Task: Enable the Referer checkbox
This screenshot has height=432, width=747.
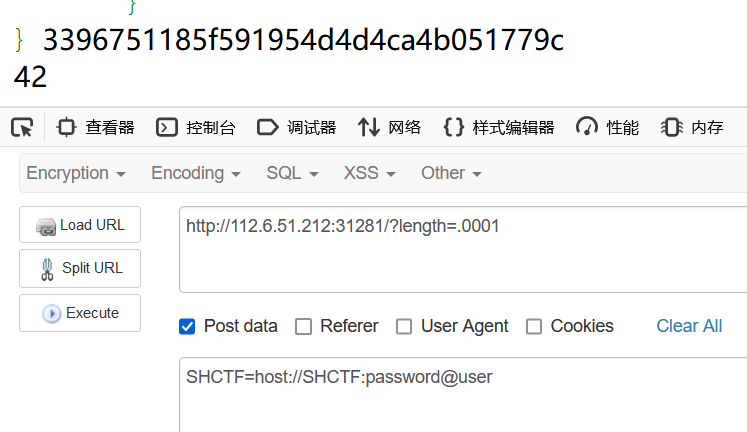Action: [x=303, y=327]
